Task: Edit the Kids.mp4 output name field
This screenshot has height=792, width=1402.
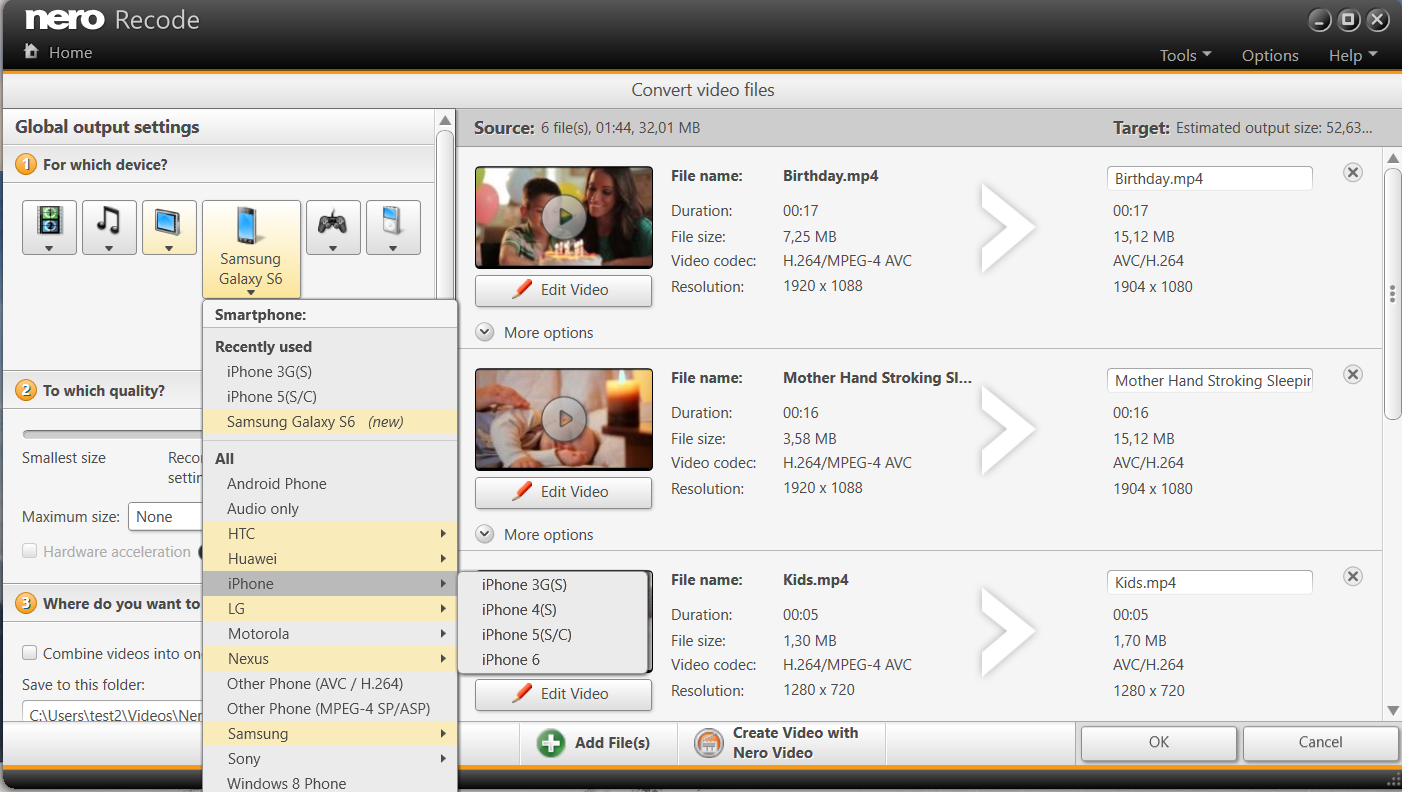Action: (1210, 582)
